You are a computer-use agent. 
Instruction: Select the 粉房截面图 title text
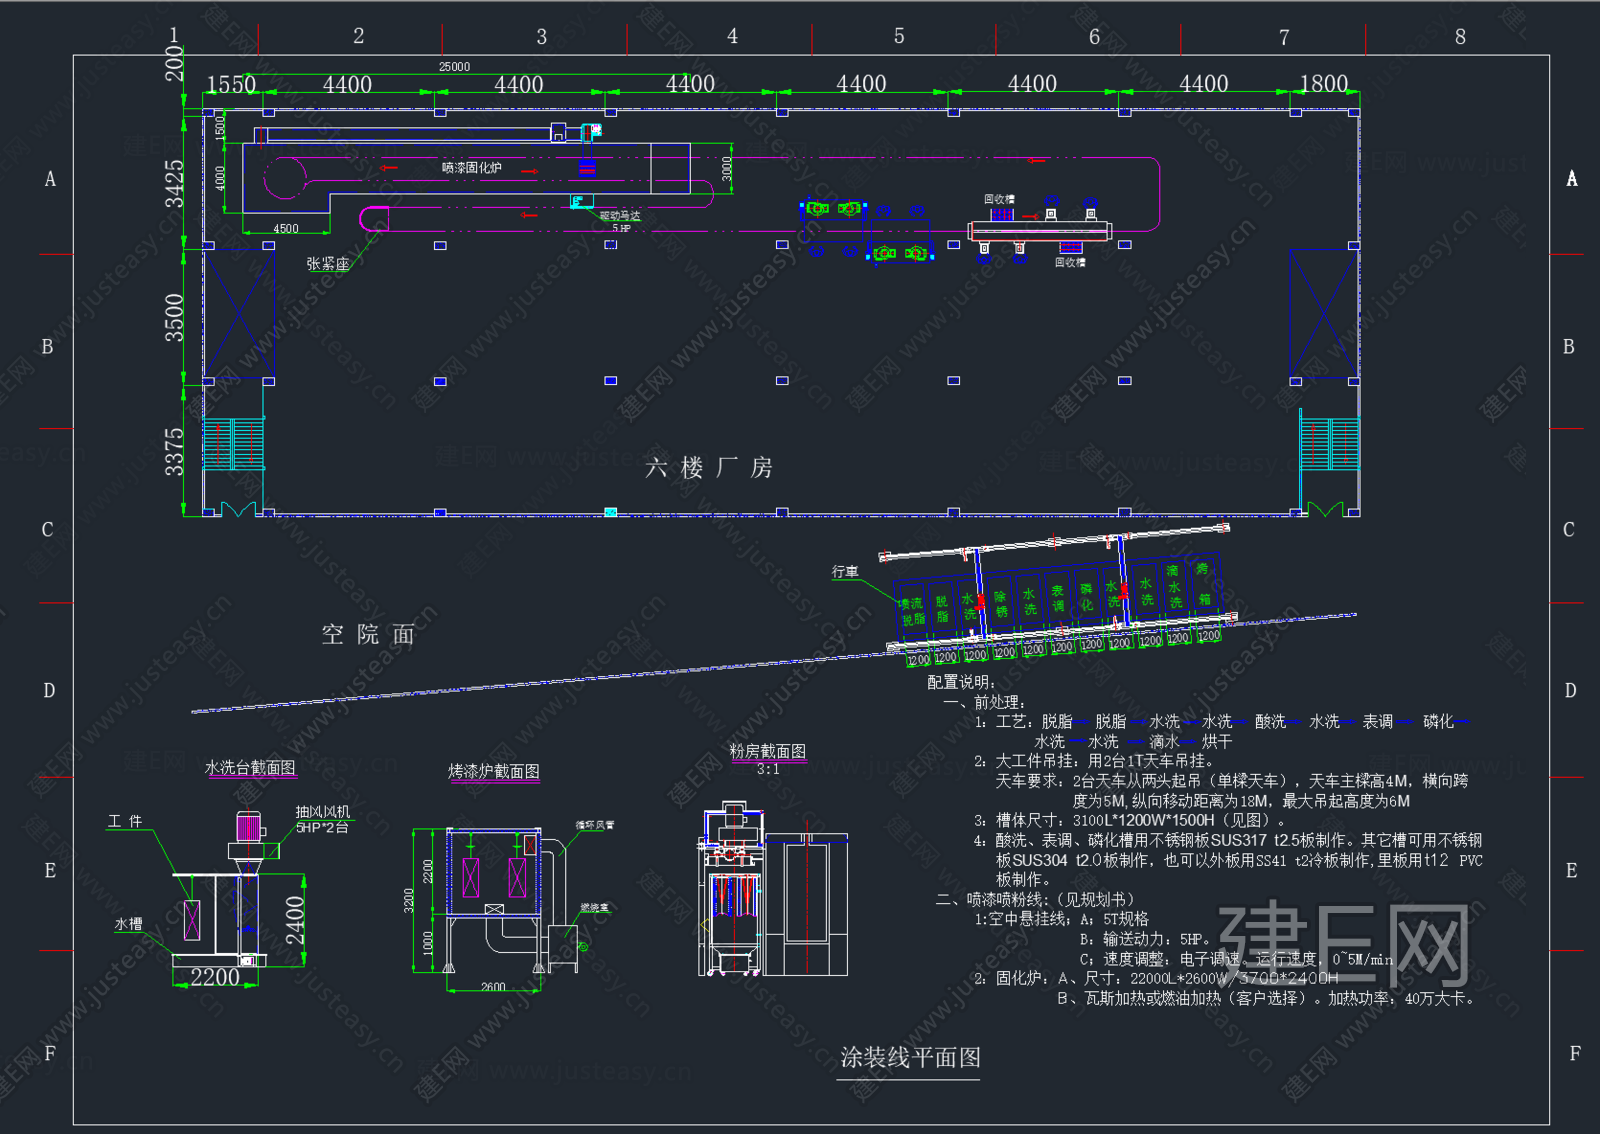pyautogui.click(x=767, y=752)
